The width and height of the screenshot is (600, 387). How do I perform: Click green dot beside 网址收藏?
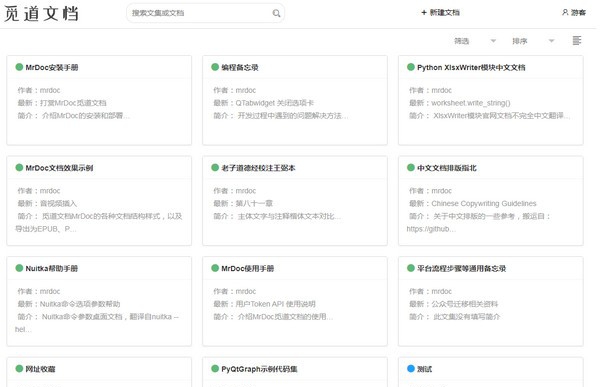point(19,369)
